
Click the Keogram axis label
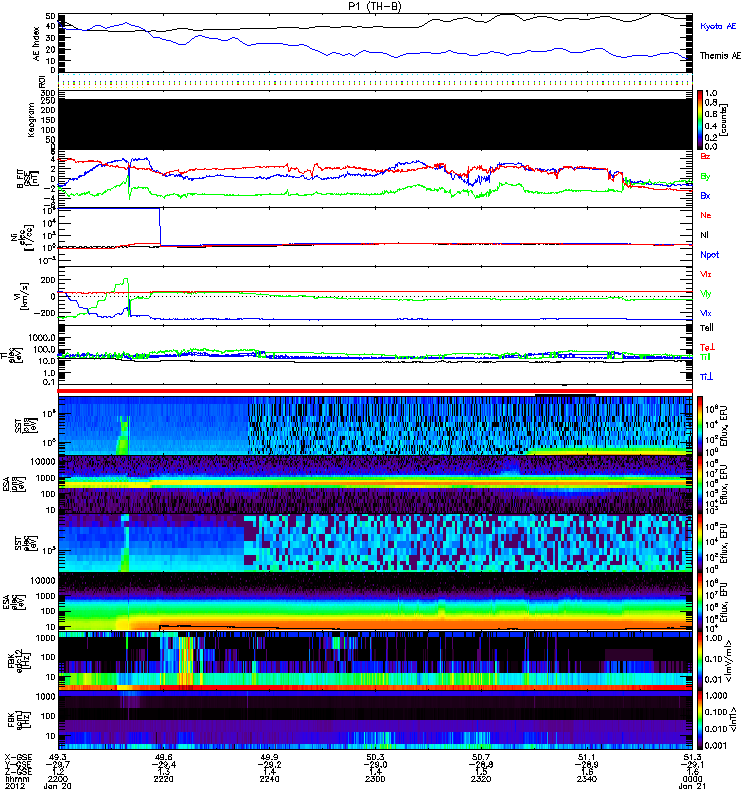tap(31, 120)
